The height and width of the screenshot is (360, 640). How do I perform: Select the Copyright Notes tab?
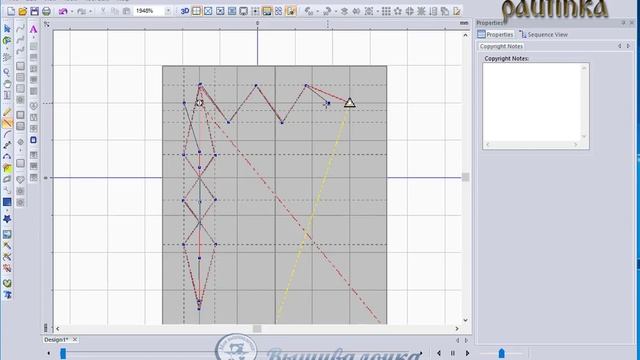coord(501,46)
